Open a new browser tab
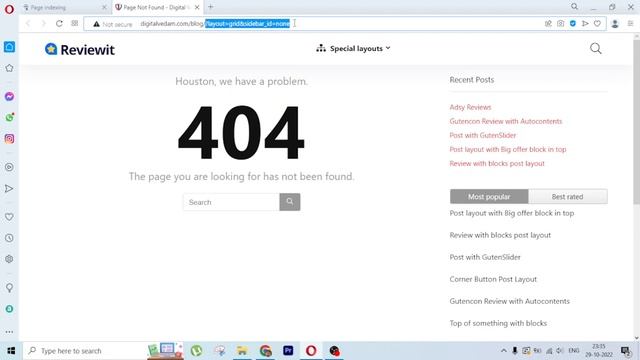Screen dimensions: 640x360 tap(211, 7)
